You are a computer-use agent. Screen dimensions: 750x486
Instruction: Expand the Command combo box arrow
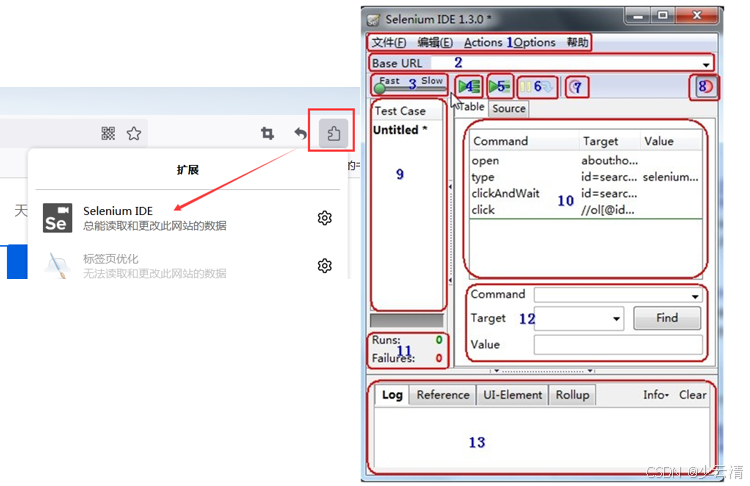(x=695, y=297)
